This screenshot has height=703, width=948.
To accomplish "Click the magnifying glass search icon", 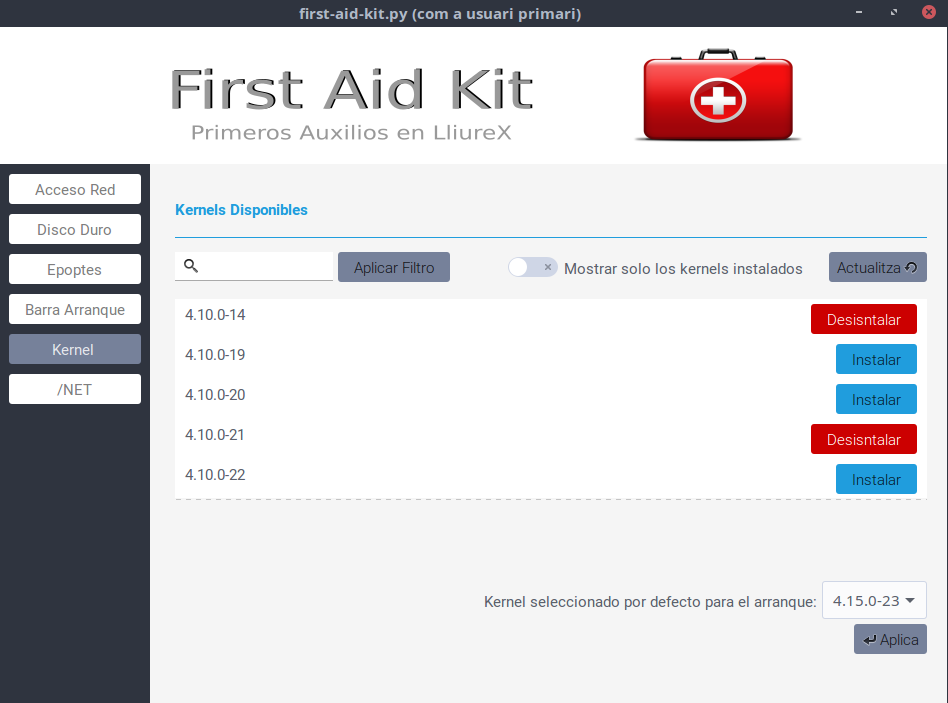I will tap(191, 266).
